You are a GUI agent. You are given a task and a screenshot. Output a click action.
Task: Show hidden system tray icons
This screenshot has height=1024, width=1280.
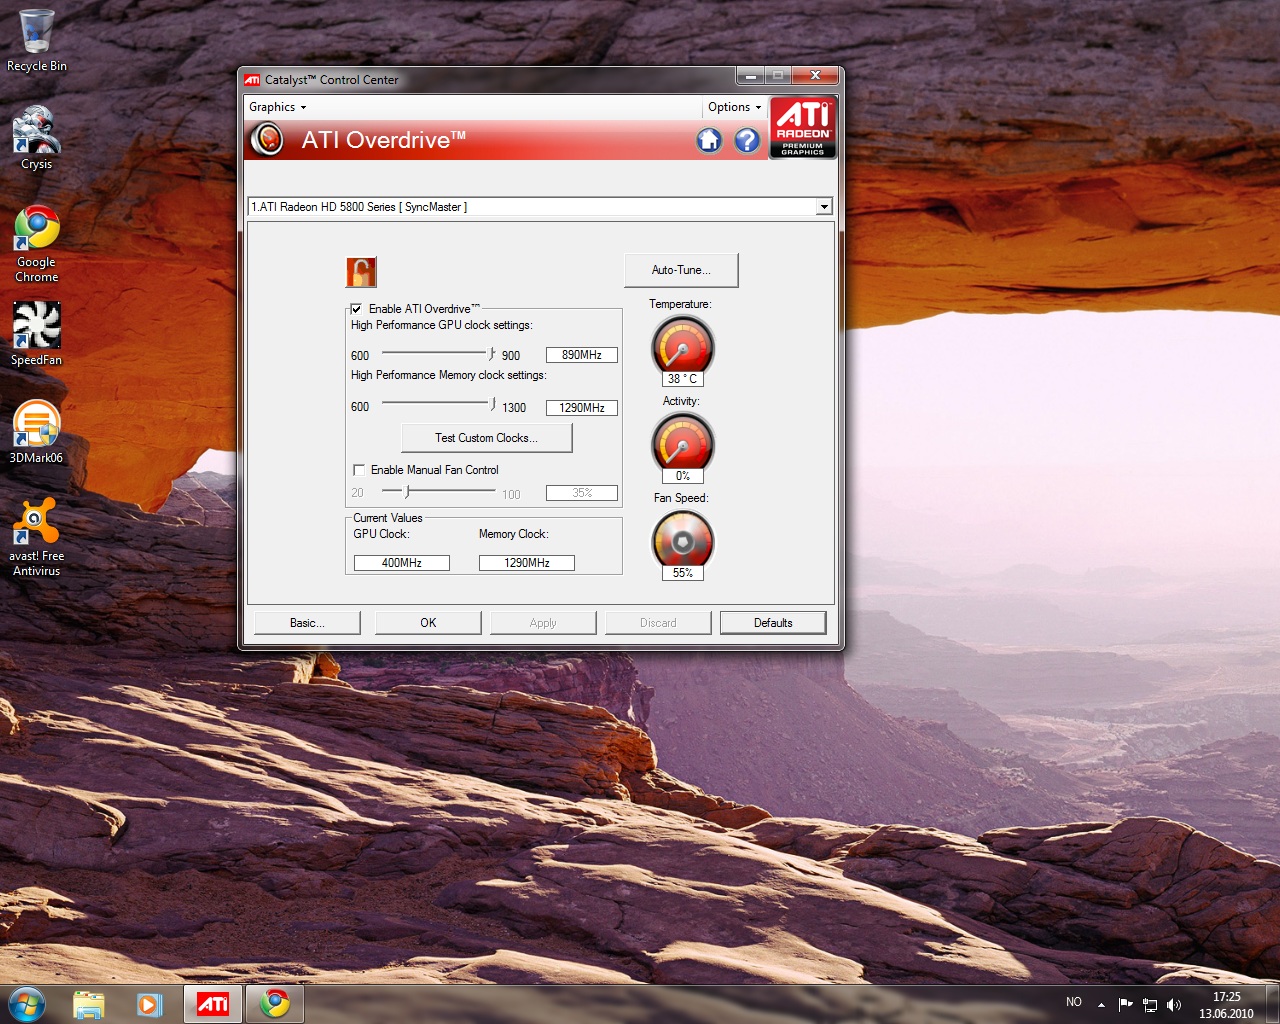click(x=1101, y=1004)
